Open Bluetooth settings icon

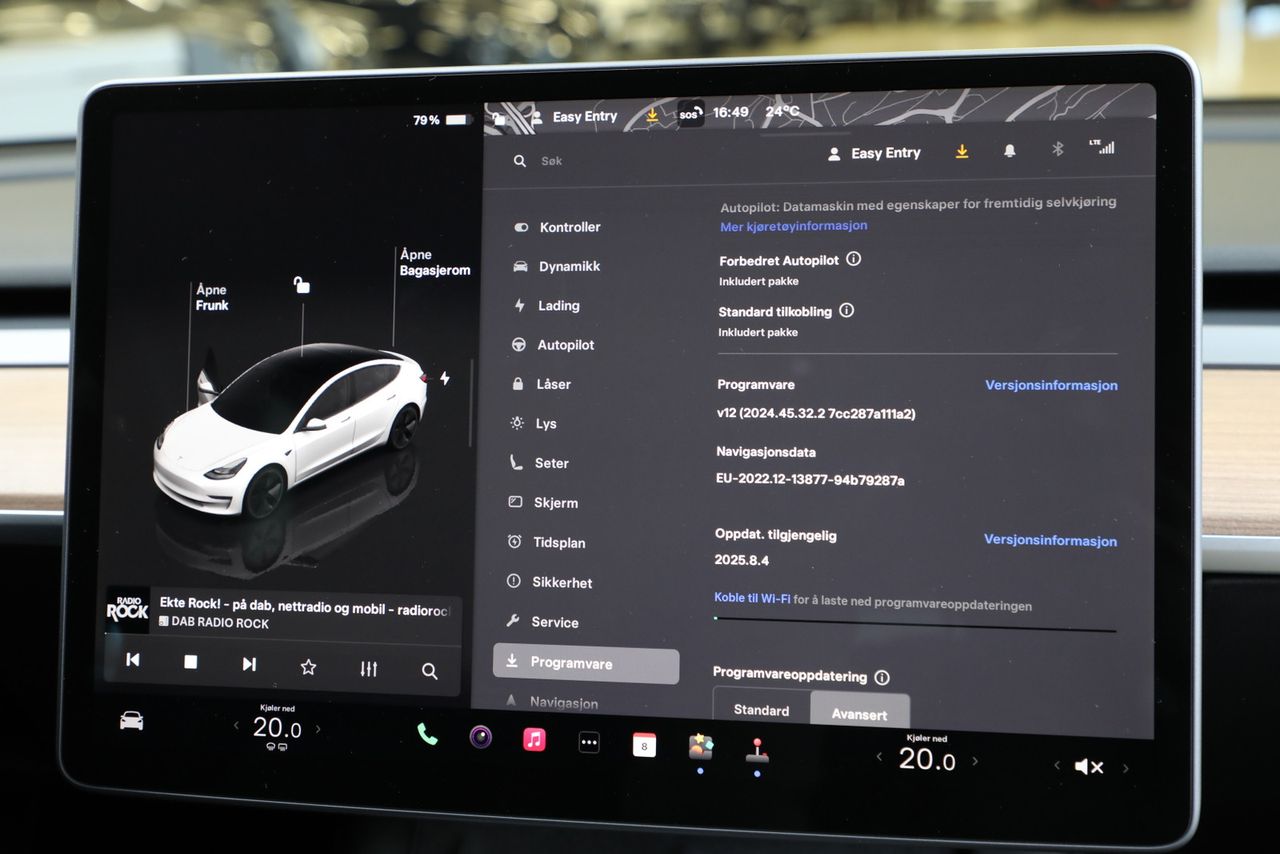(x=1057, y=149)
